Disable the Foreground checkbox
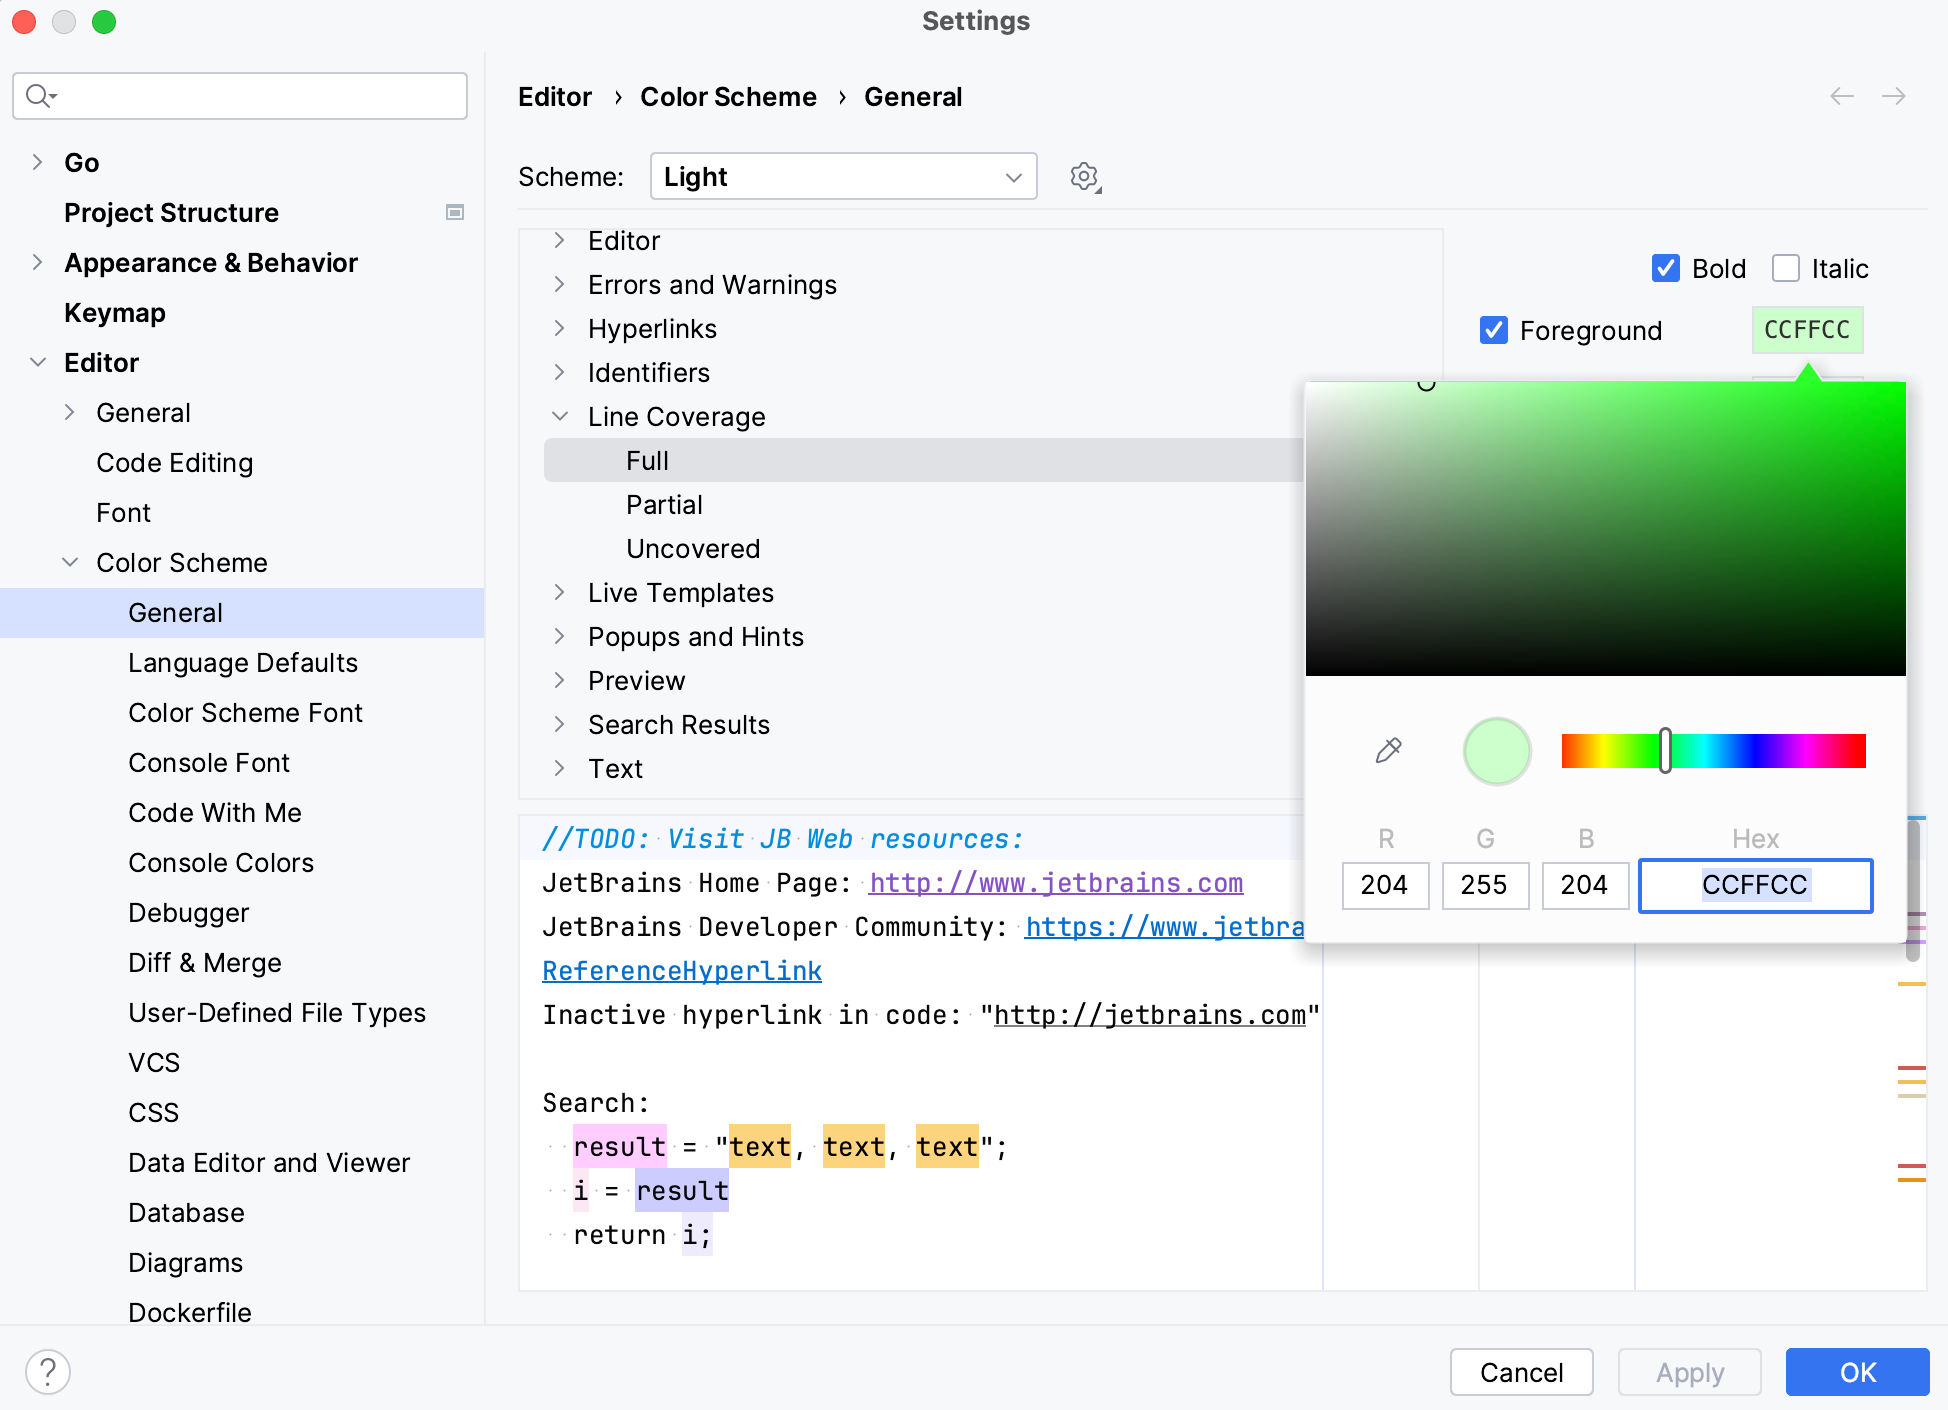The width and height of the screenshot is (1948, 1410). 1493,330
